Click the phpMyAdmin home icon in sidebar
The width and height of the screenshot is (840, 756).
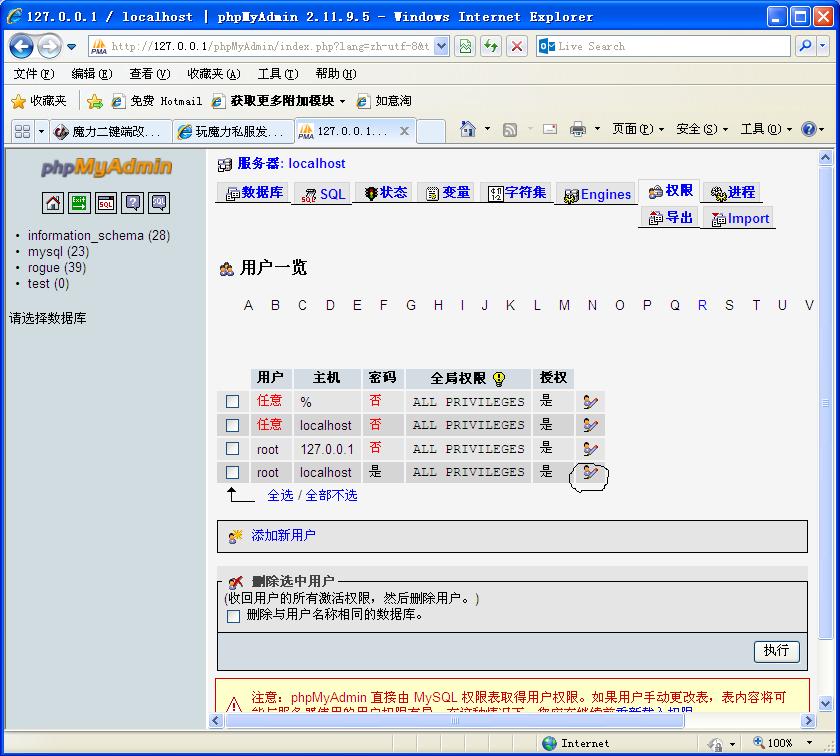(53, 203)
